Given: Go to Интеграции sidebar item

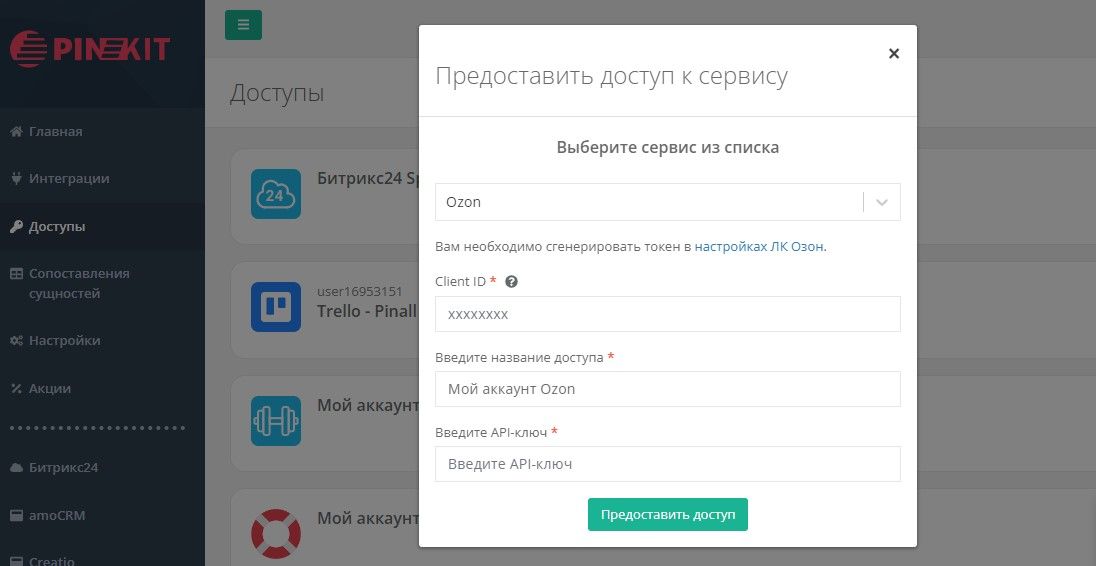Looking at the screenshot, I should [x=68, y=179].
